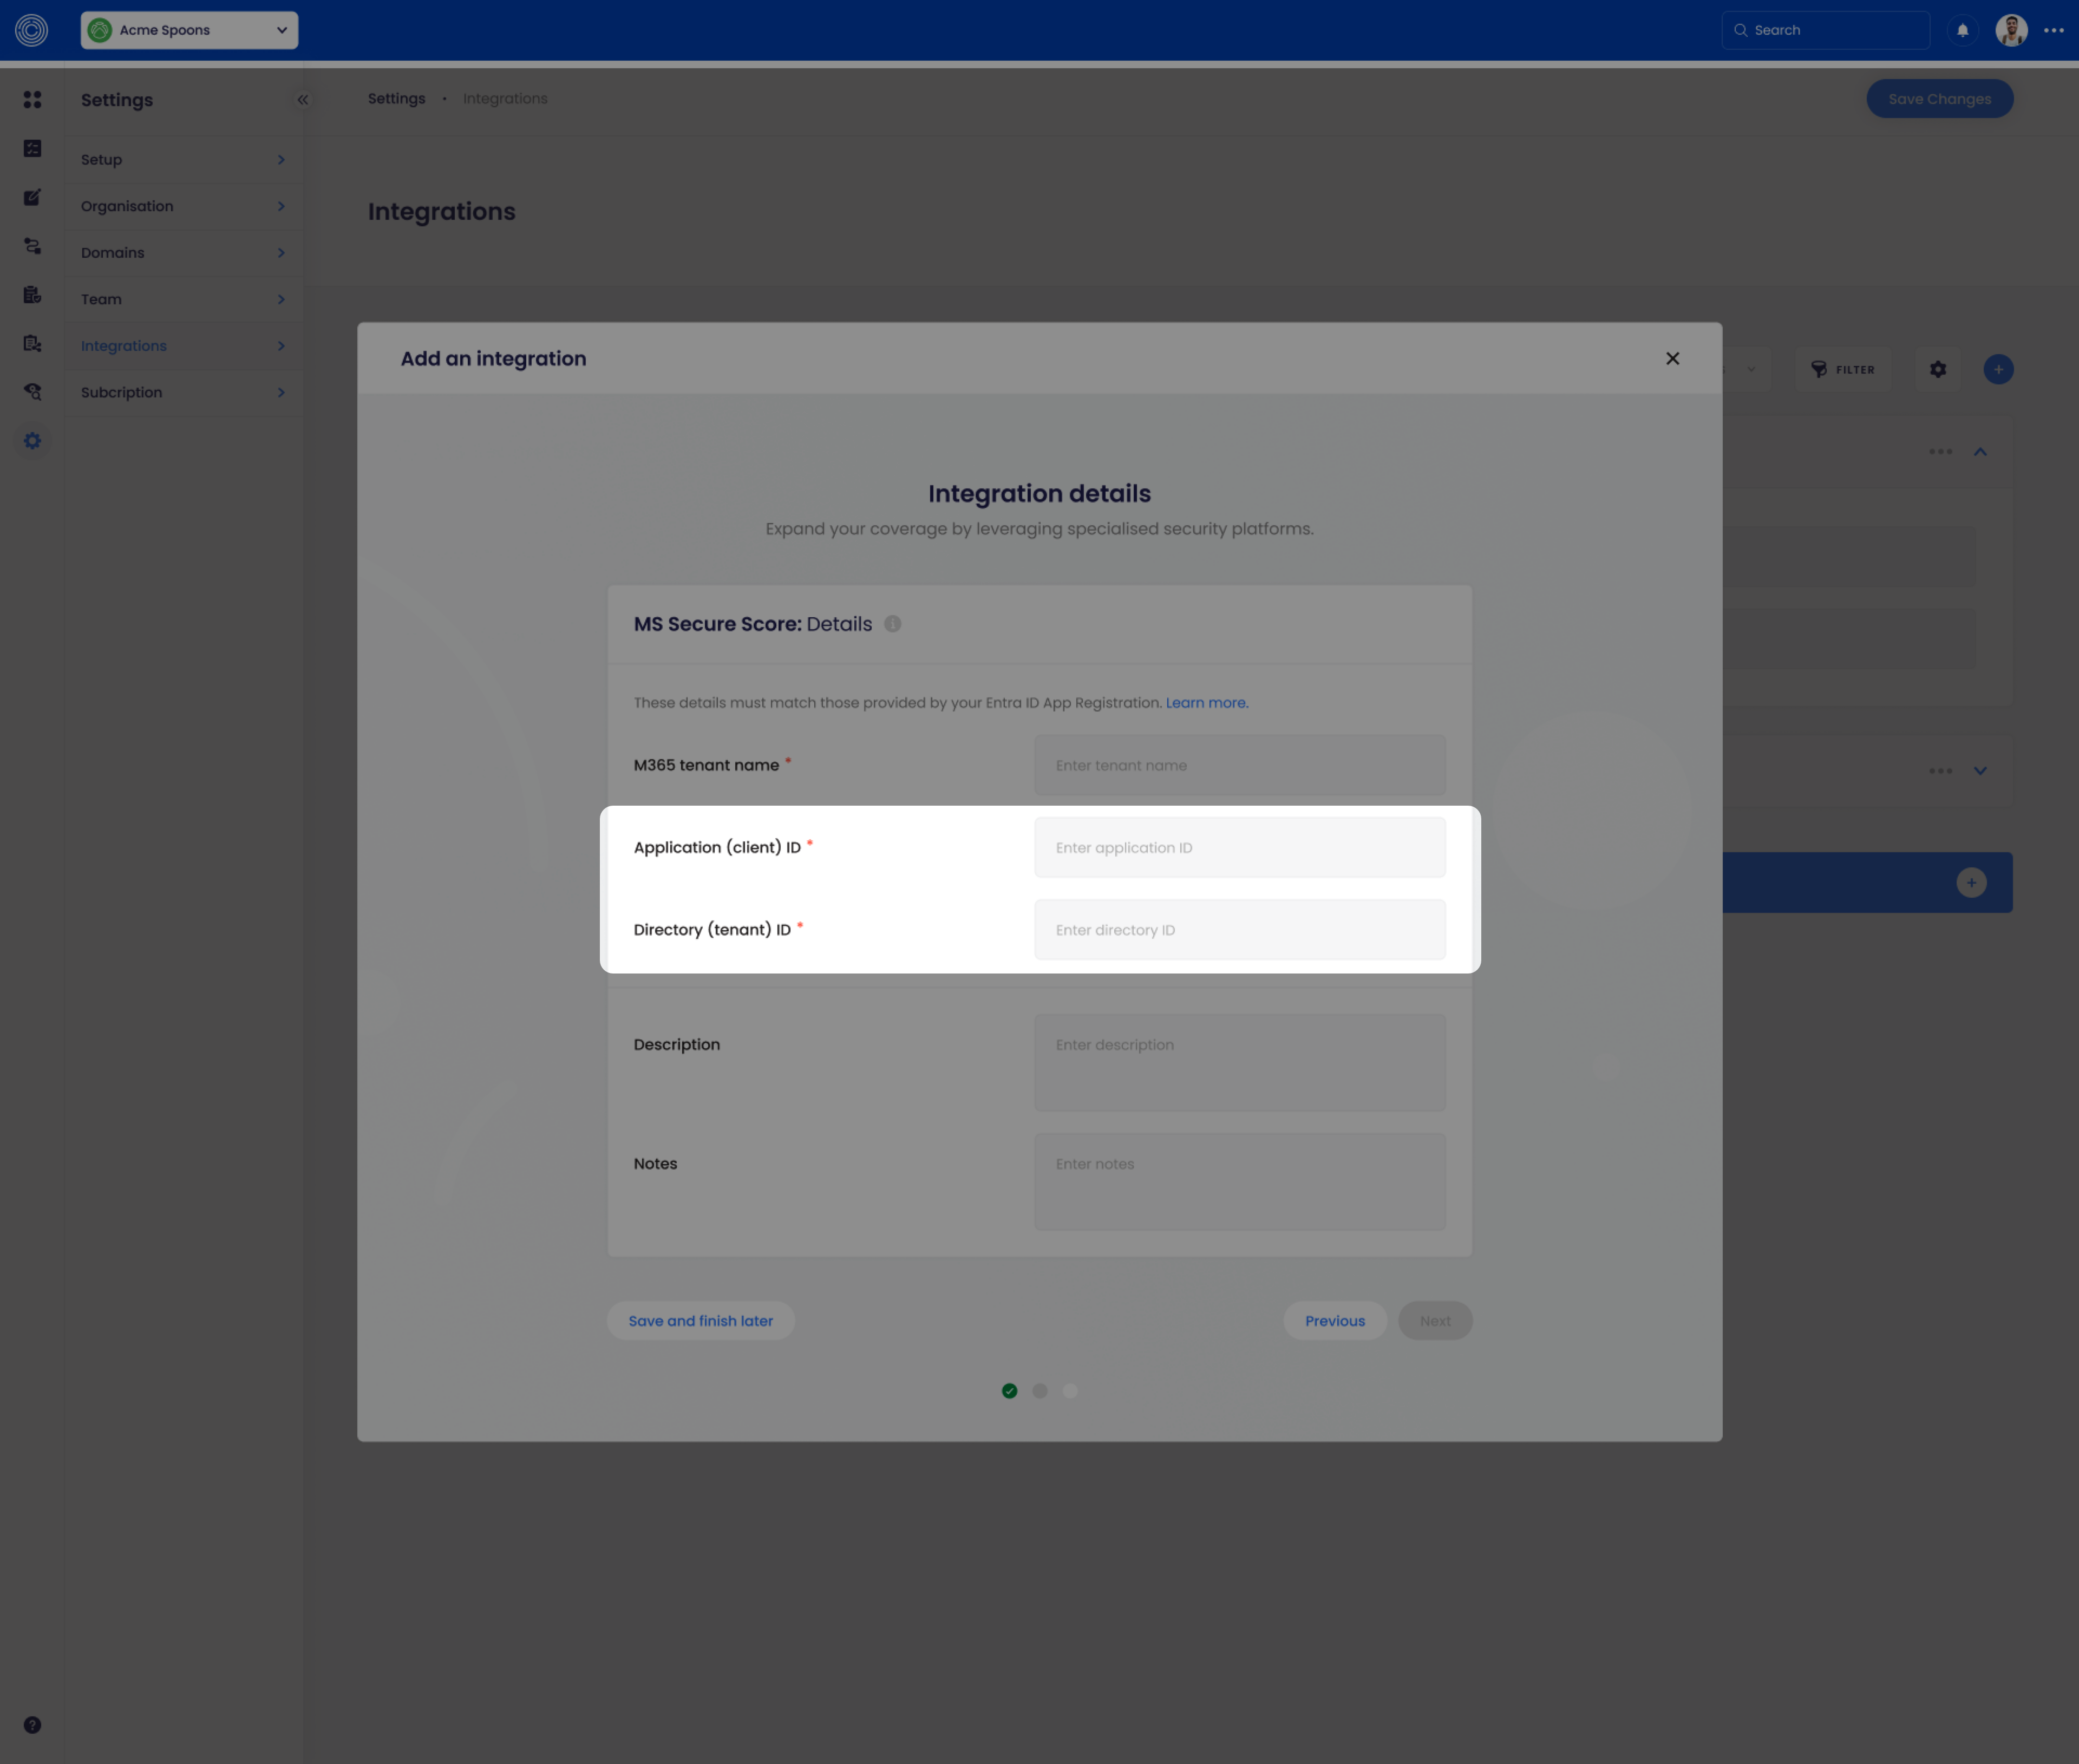Expand the Domains settings section

183,252
